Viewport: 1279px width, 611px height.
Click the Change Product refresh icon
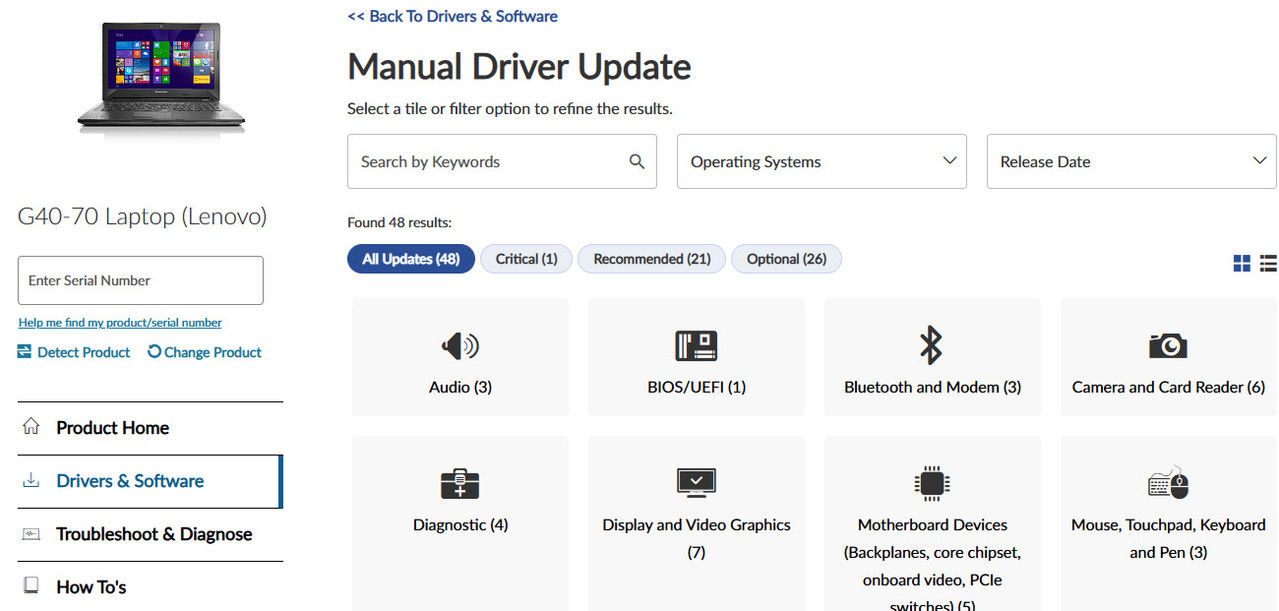point(154,352)
